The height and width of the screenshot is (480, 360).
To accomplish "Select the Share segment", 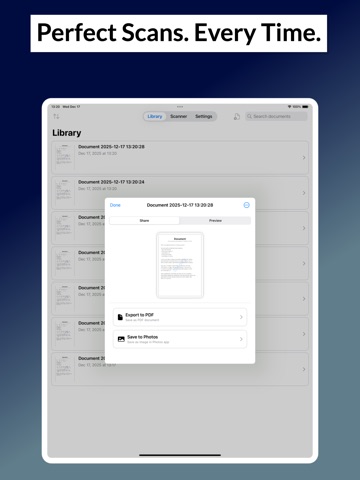I will [x=144, y=221].
